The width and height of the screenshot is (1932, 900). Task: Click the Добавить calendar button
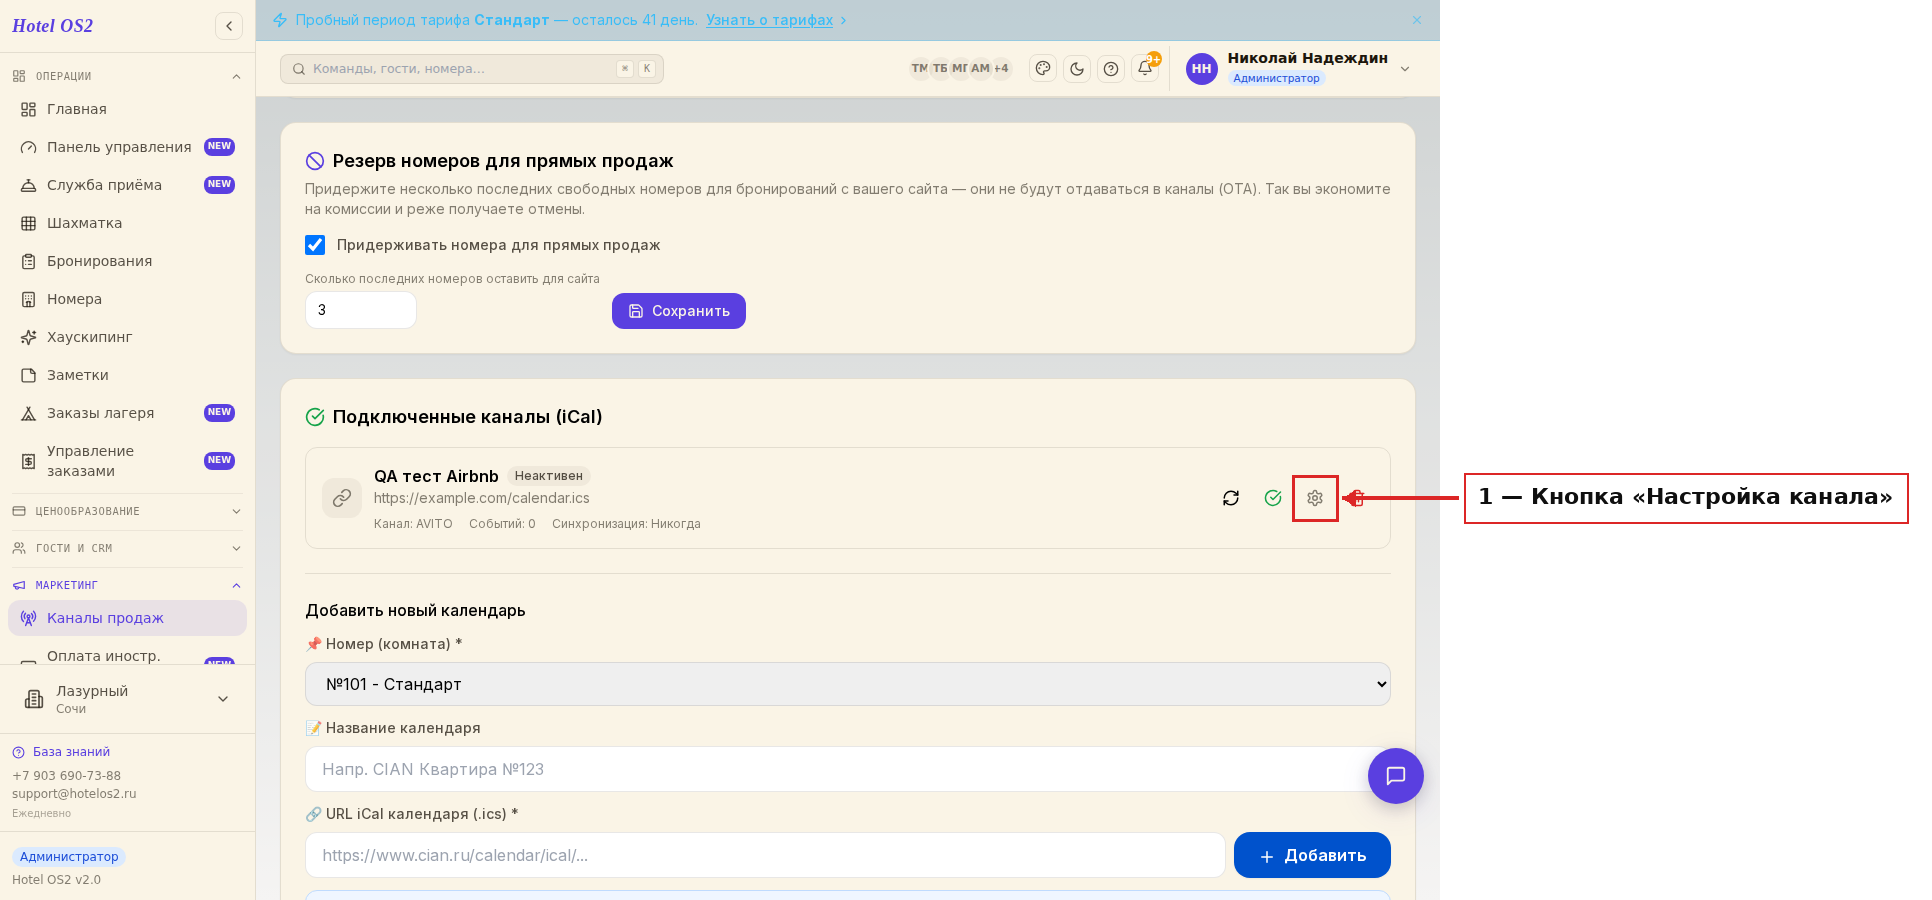point(1312,855)
